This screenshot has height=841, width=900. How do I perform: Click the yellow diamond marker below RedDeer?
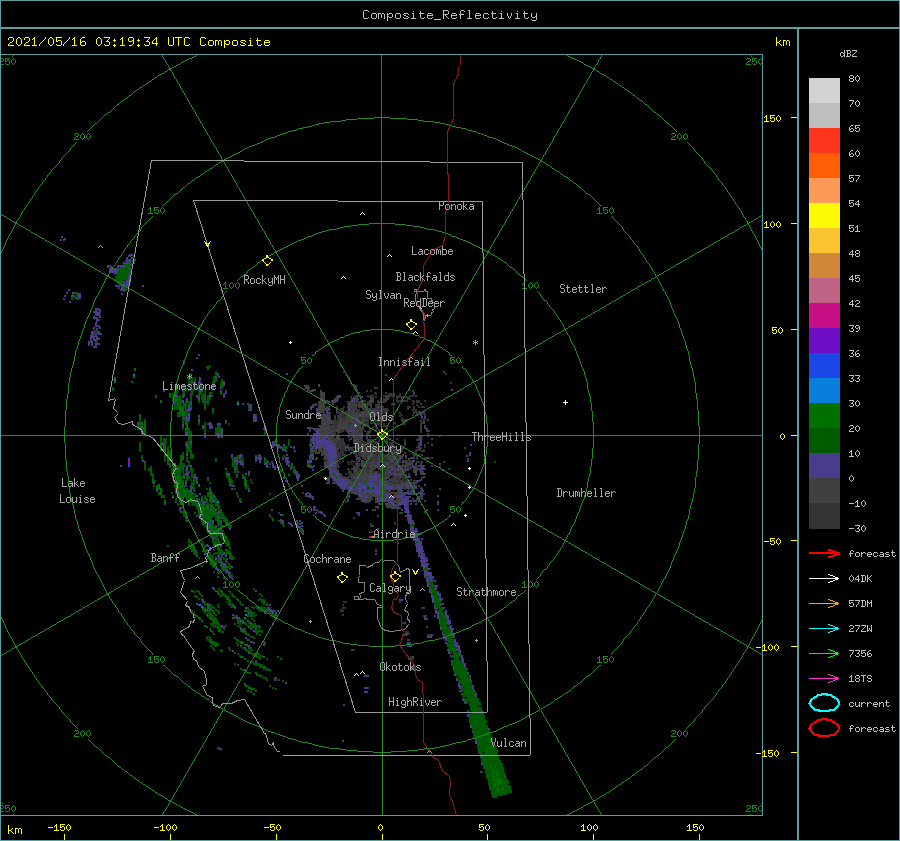tap(411, 325)
